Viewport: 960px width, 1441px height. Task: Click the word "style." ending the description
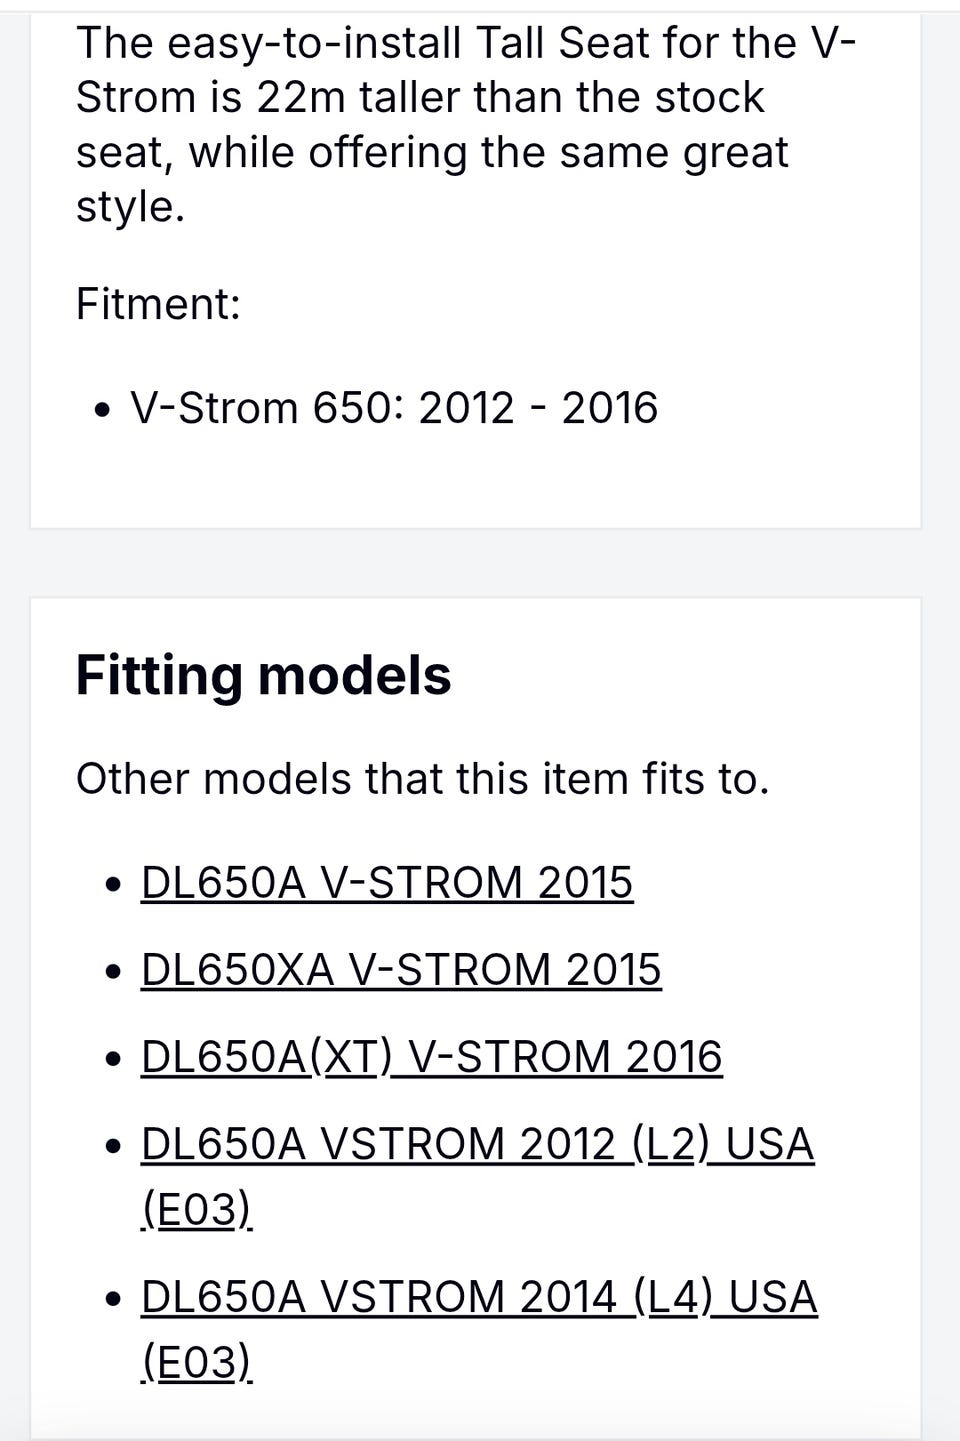click(130, 207)
